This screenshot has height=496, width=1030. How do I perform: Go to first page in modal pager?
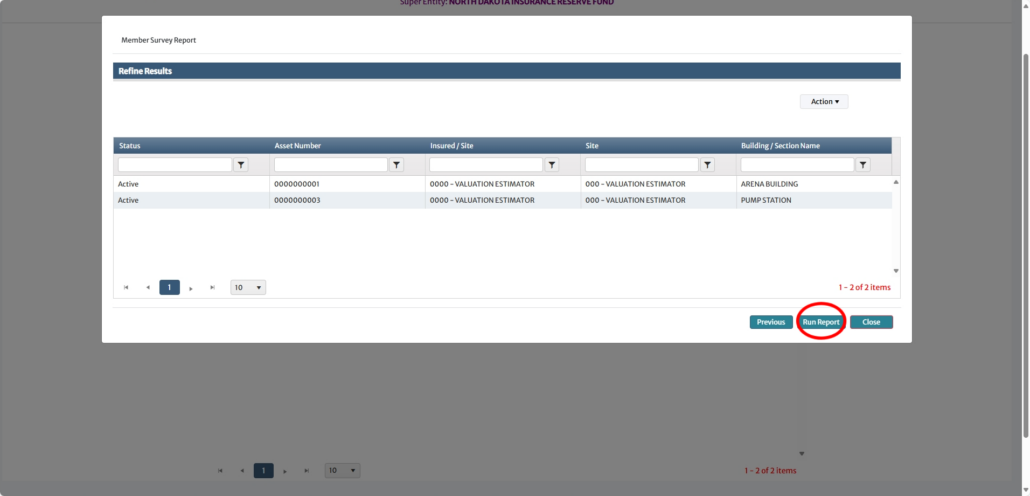[x=126, y=288]
